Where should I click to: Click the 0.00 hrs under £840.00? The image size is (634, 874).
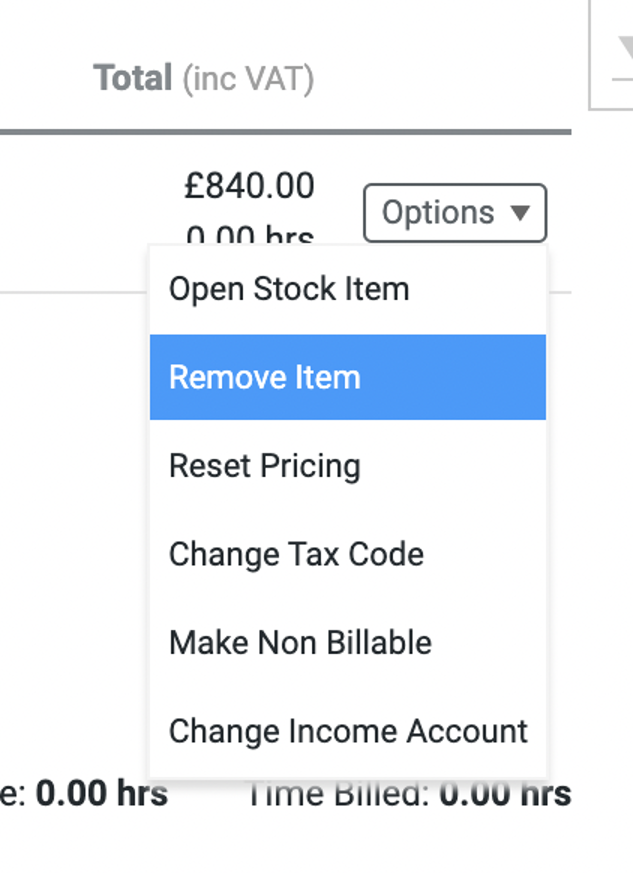click(249, 236)
